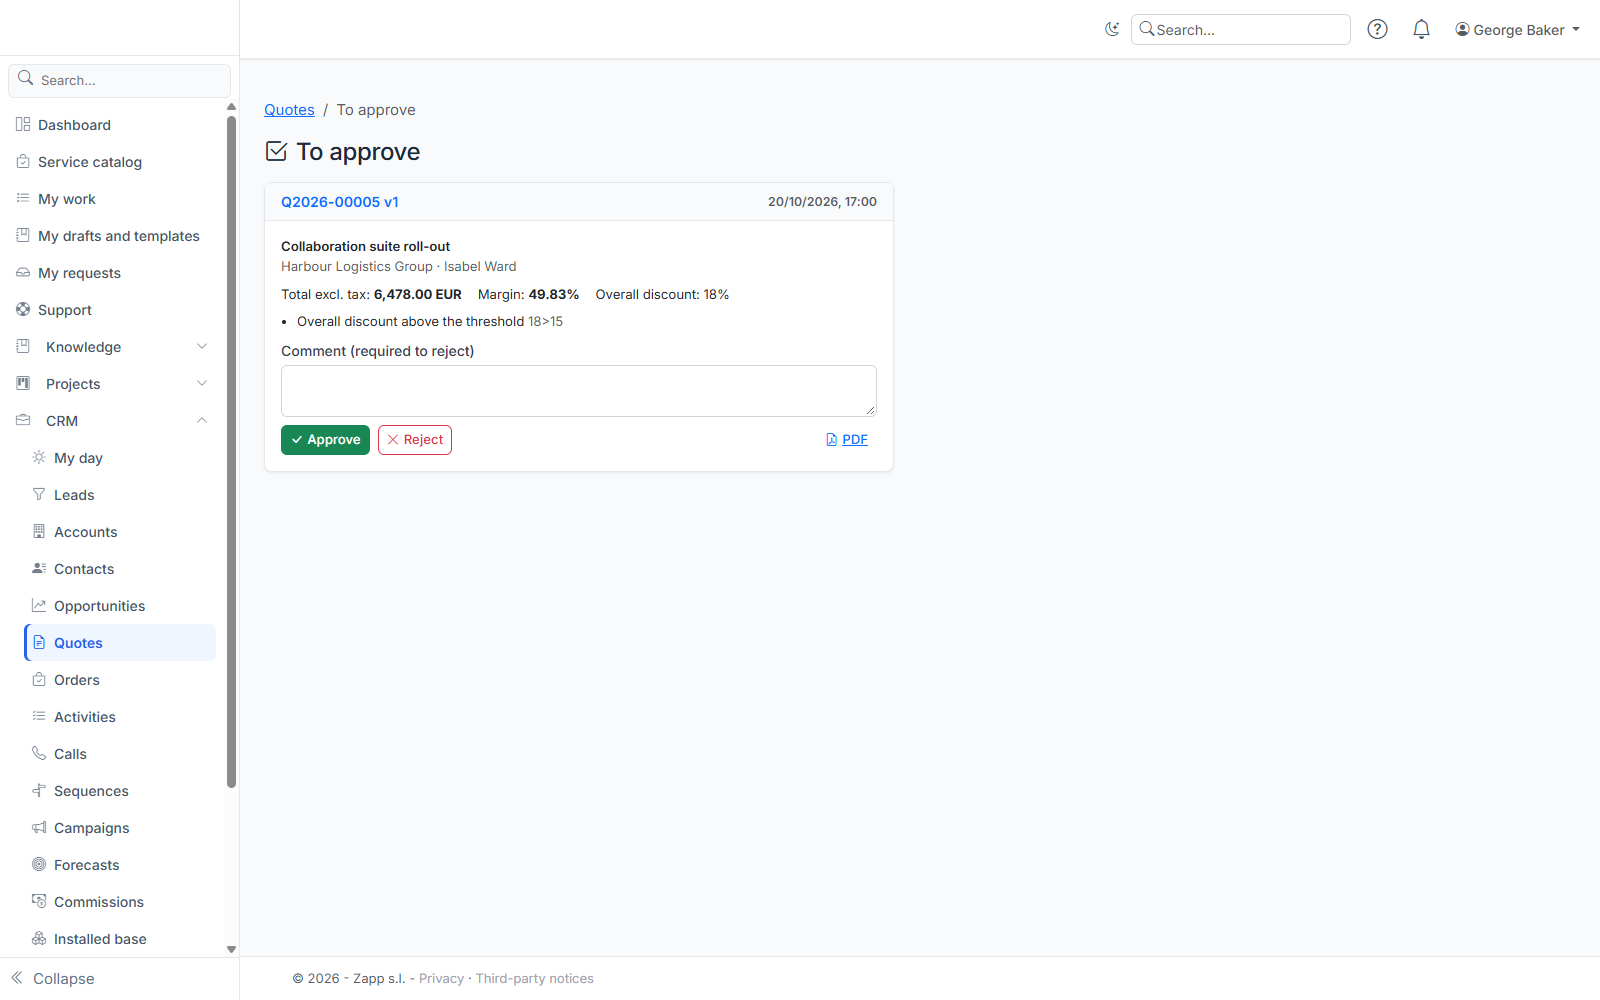The width and height of the screenshot is (1600, 1000).
Task: Expand the Projects section
Action: pyautogui.click(x=112, y=384)
